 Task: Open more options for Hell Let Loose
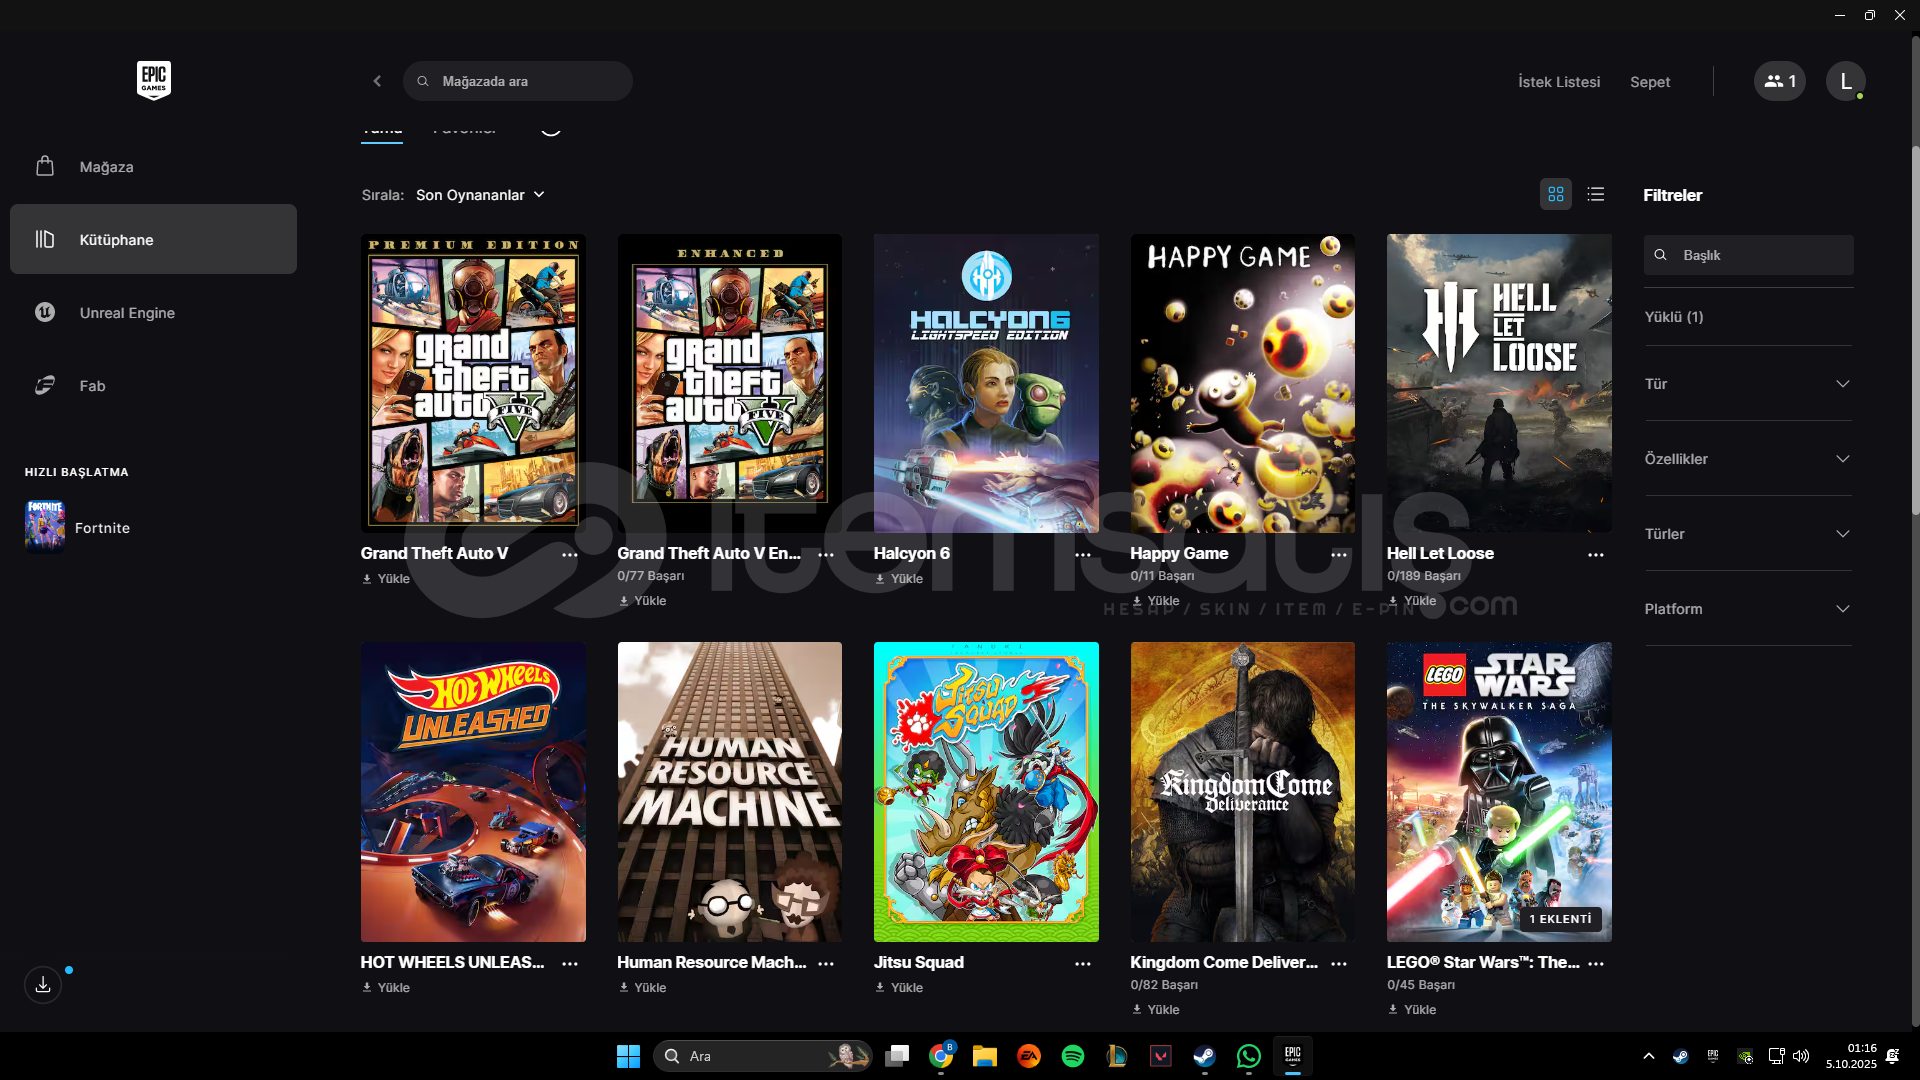(1596, 555)
